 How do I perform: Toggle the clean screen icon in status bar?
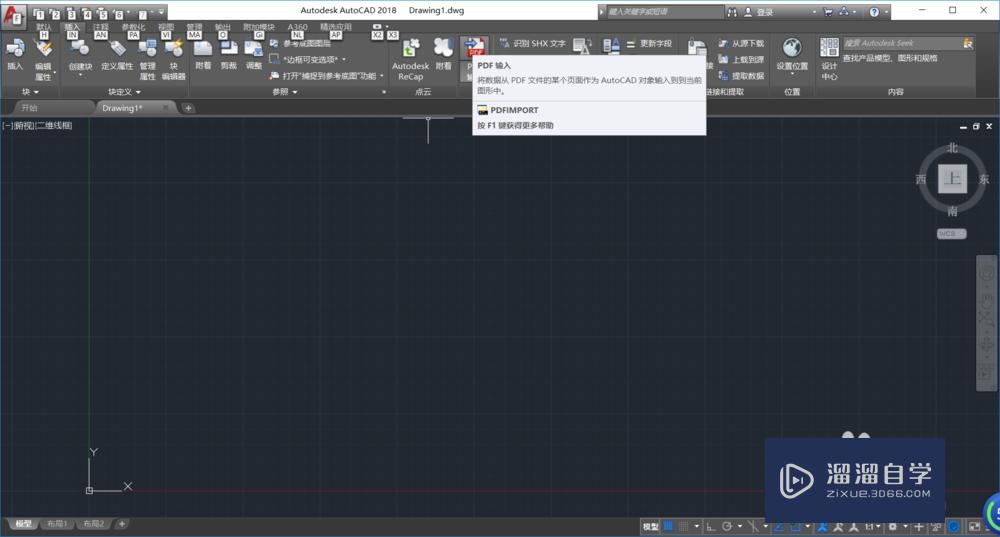pos(974,527)
